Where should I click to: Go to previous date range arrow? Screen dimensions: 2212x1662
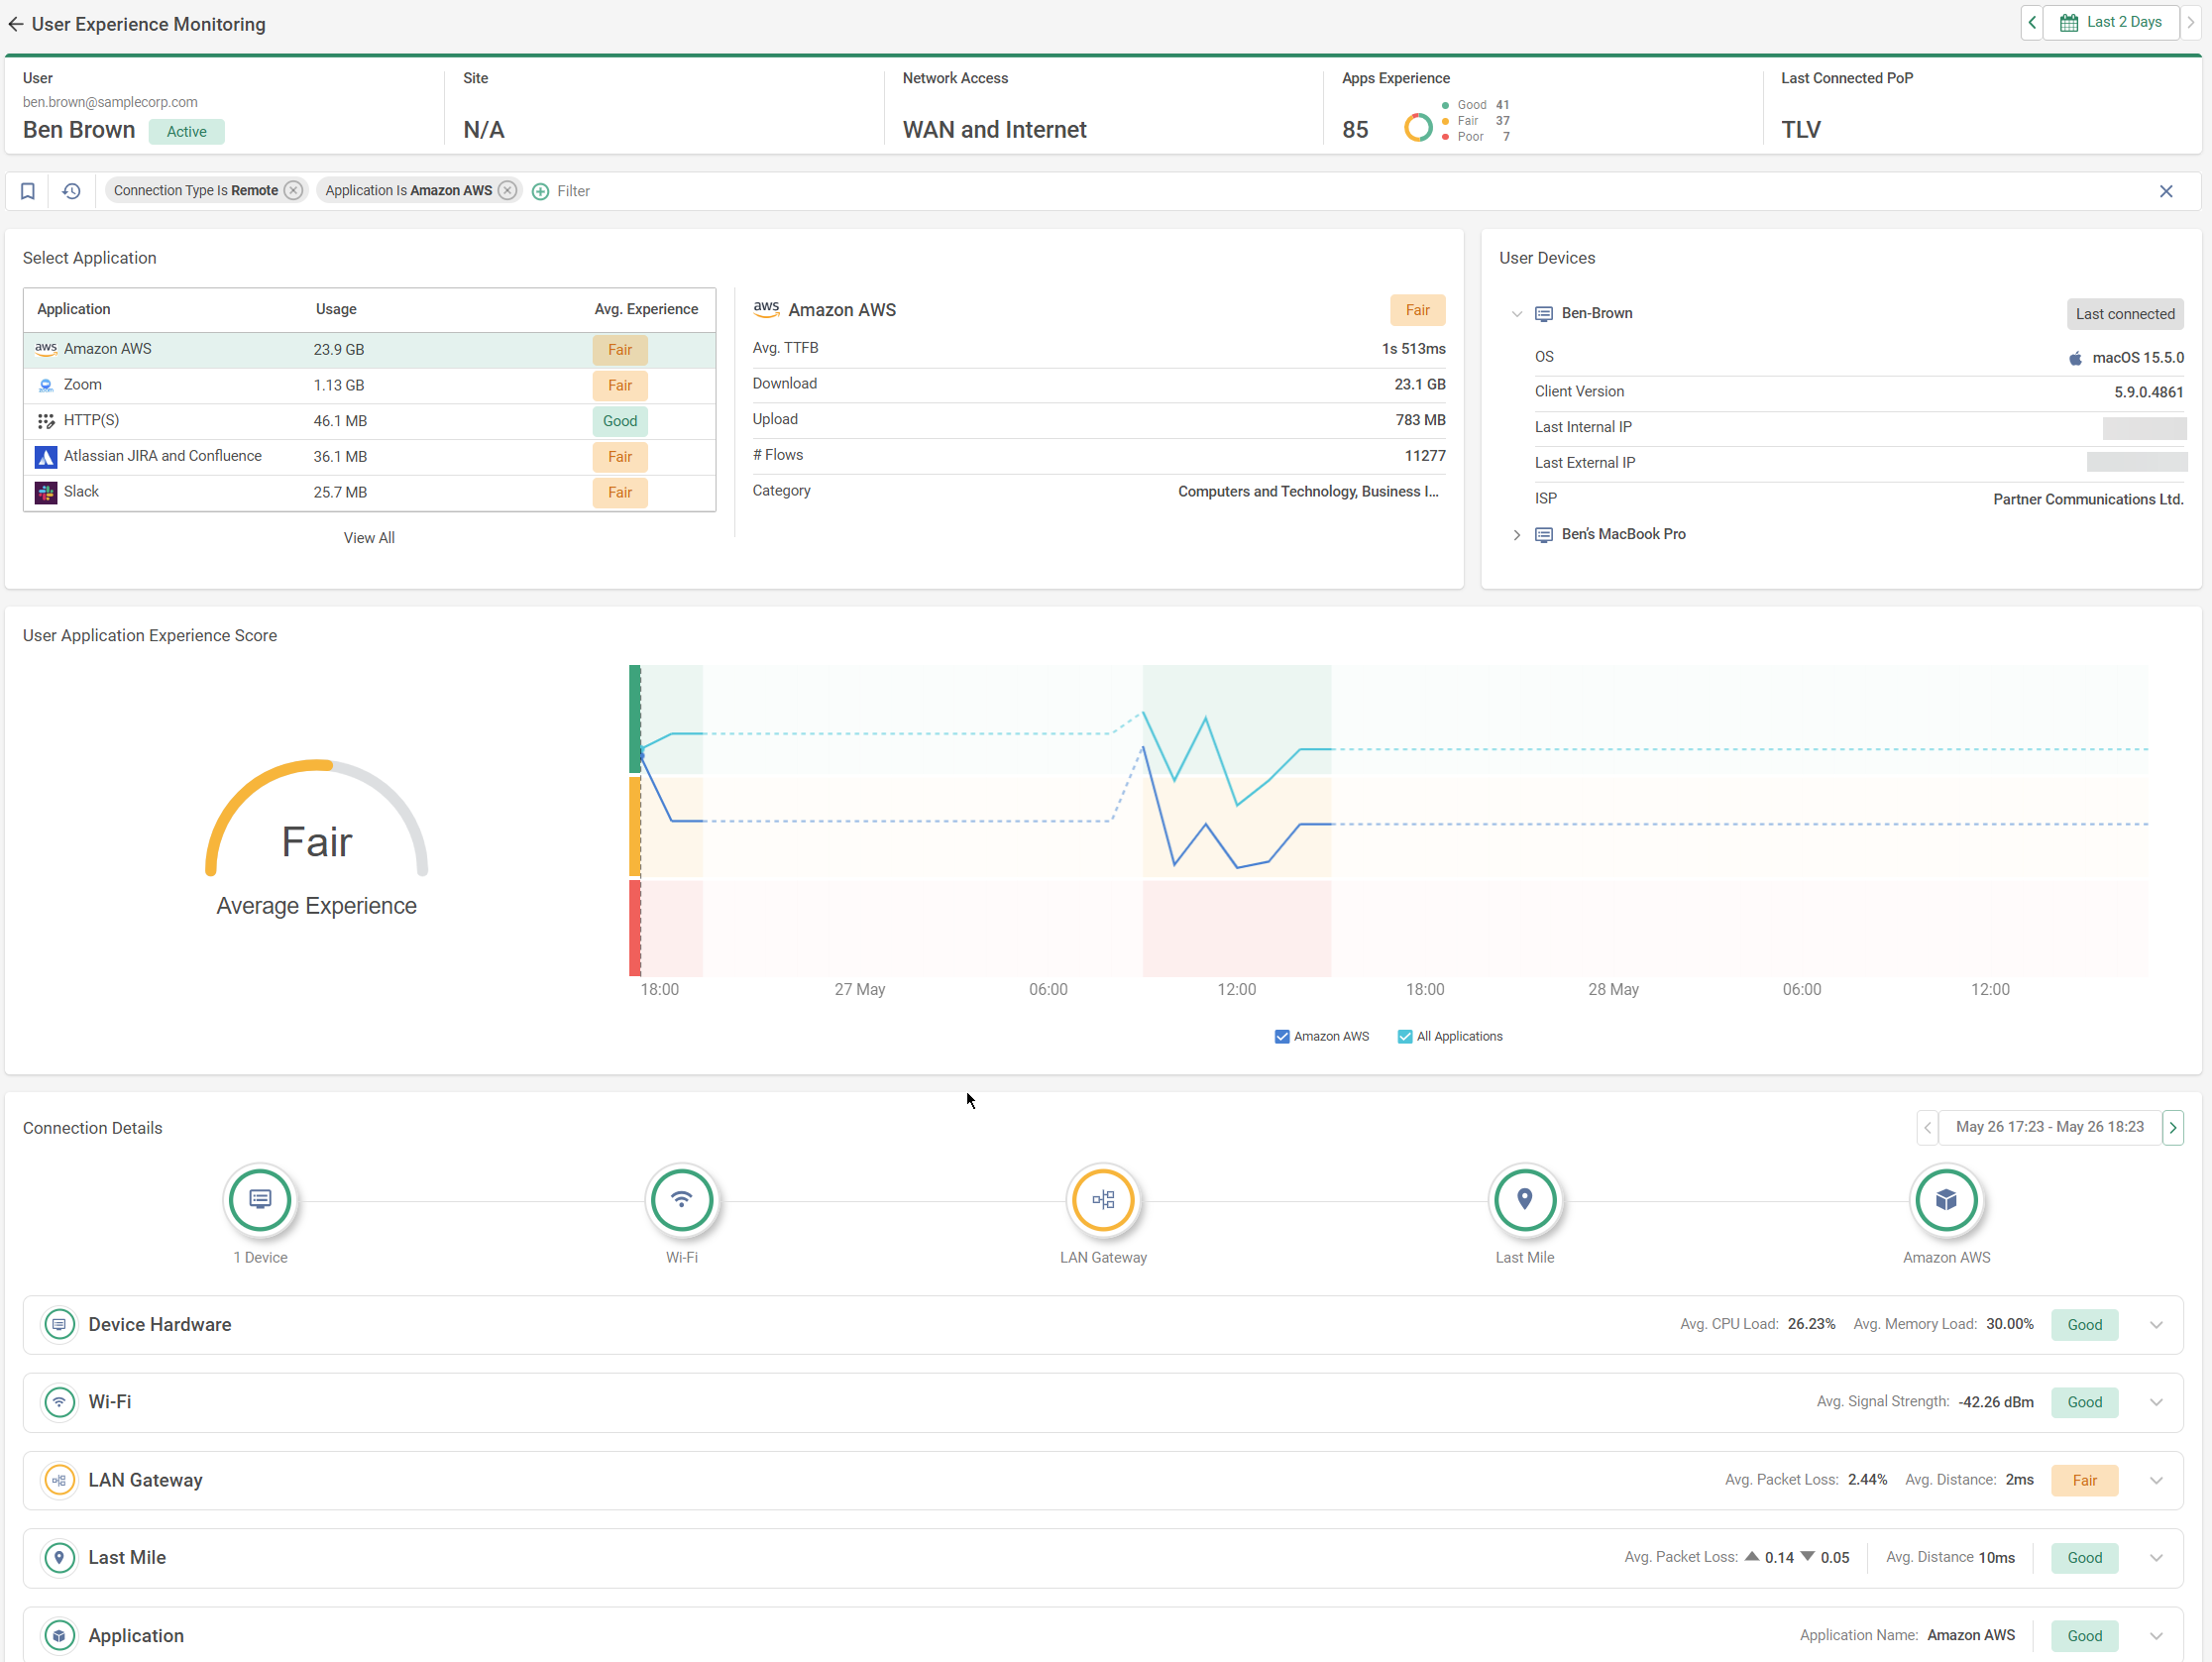click(x=2031, y=23)
